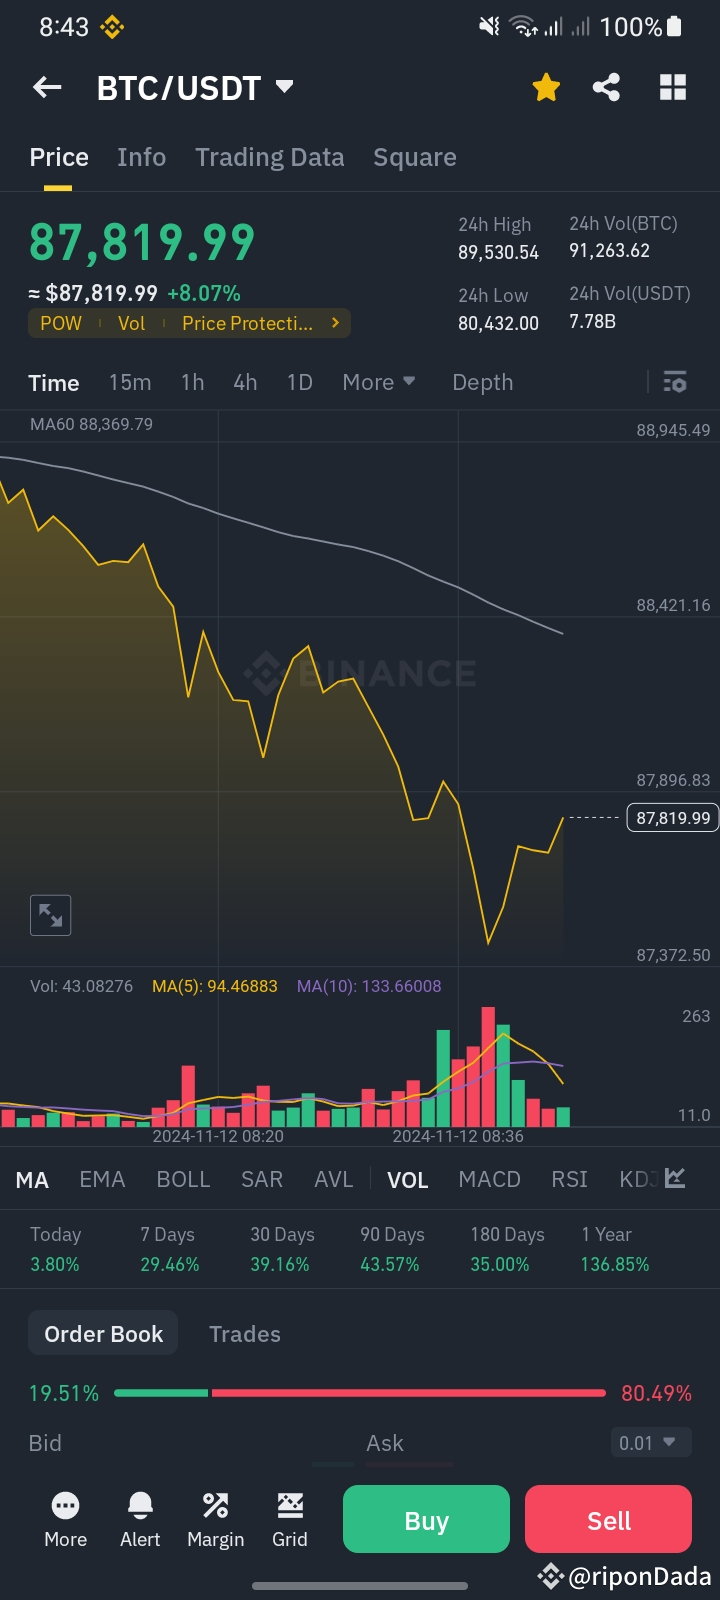Viewport: 720px width, 1600px height.
Task: Switch to the Trading Data tab
Action: click(269, 157)
